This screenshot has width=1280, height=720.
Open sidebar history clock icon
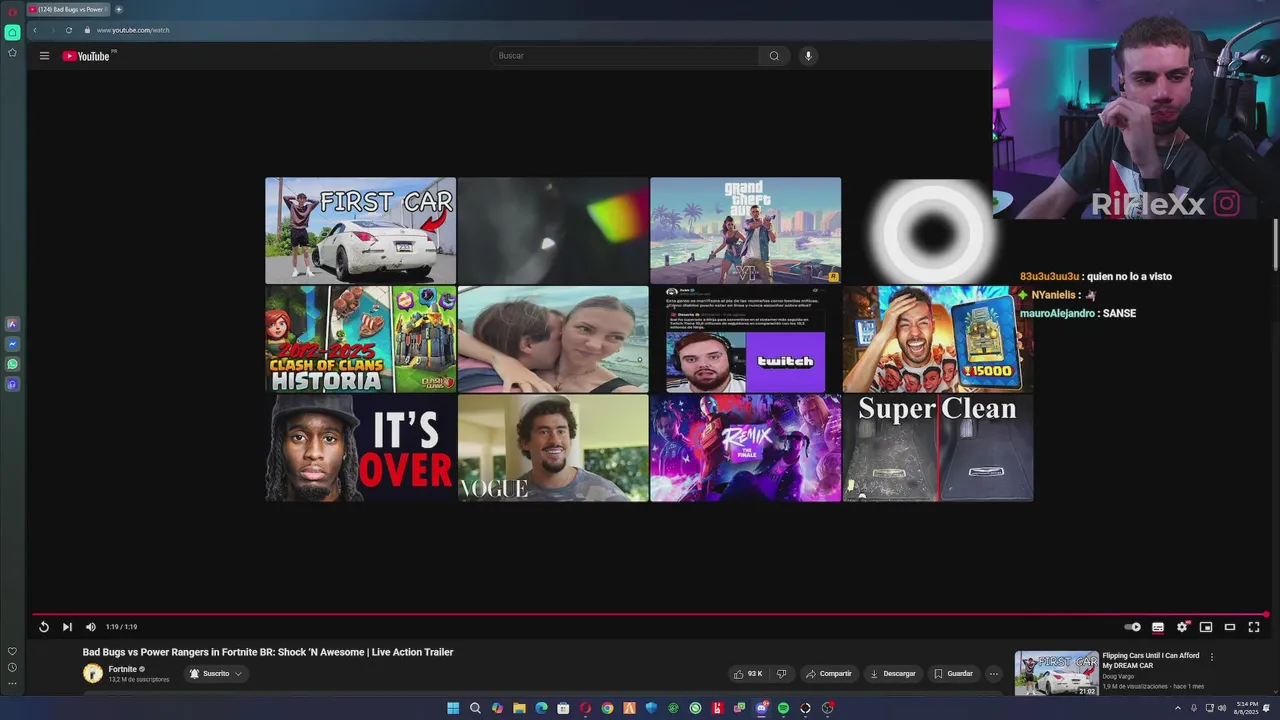12,667
